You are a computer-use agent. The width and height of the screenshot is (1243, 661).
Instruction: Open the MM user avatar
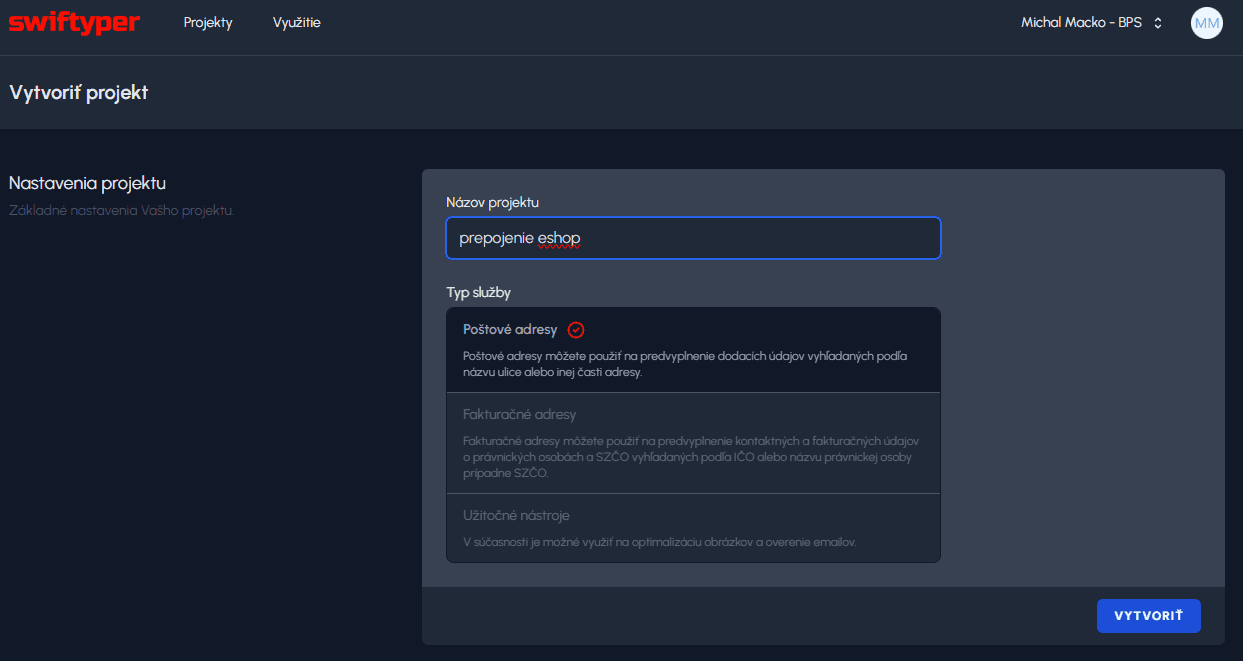(1206, 23)
